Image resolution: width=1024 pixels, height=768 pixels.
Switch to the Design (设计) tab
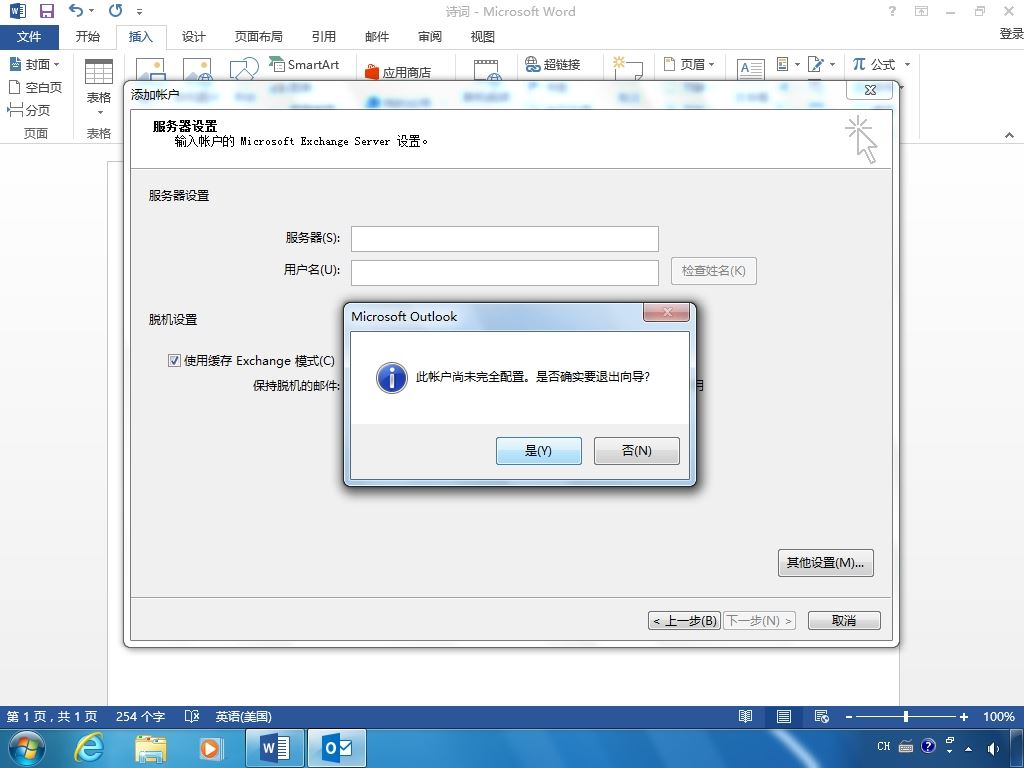pyautogui.click(x=193, y=37)
